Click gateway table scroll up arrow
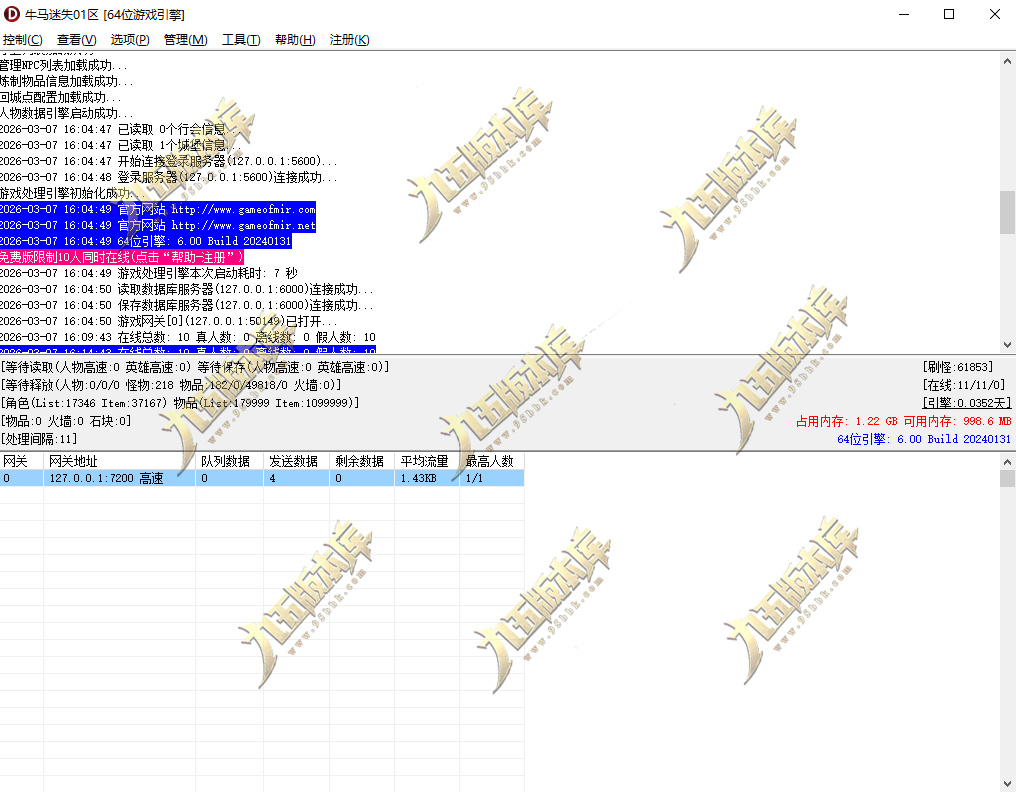 pyautogui.click(x=1007, y=463)
